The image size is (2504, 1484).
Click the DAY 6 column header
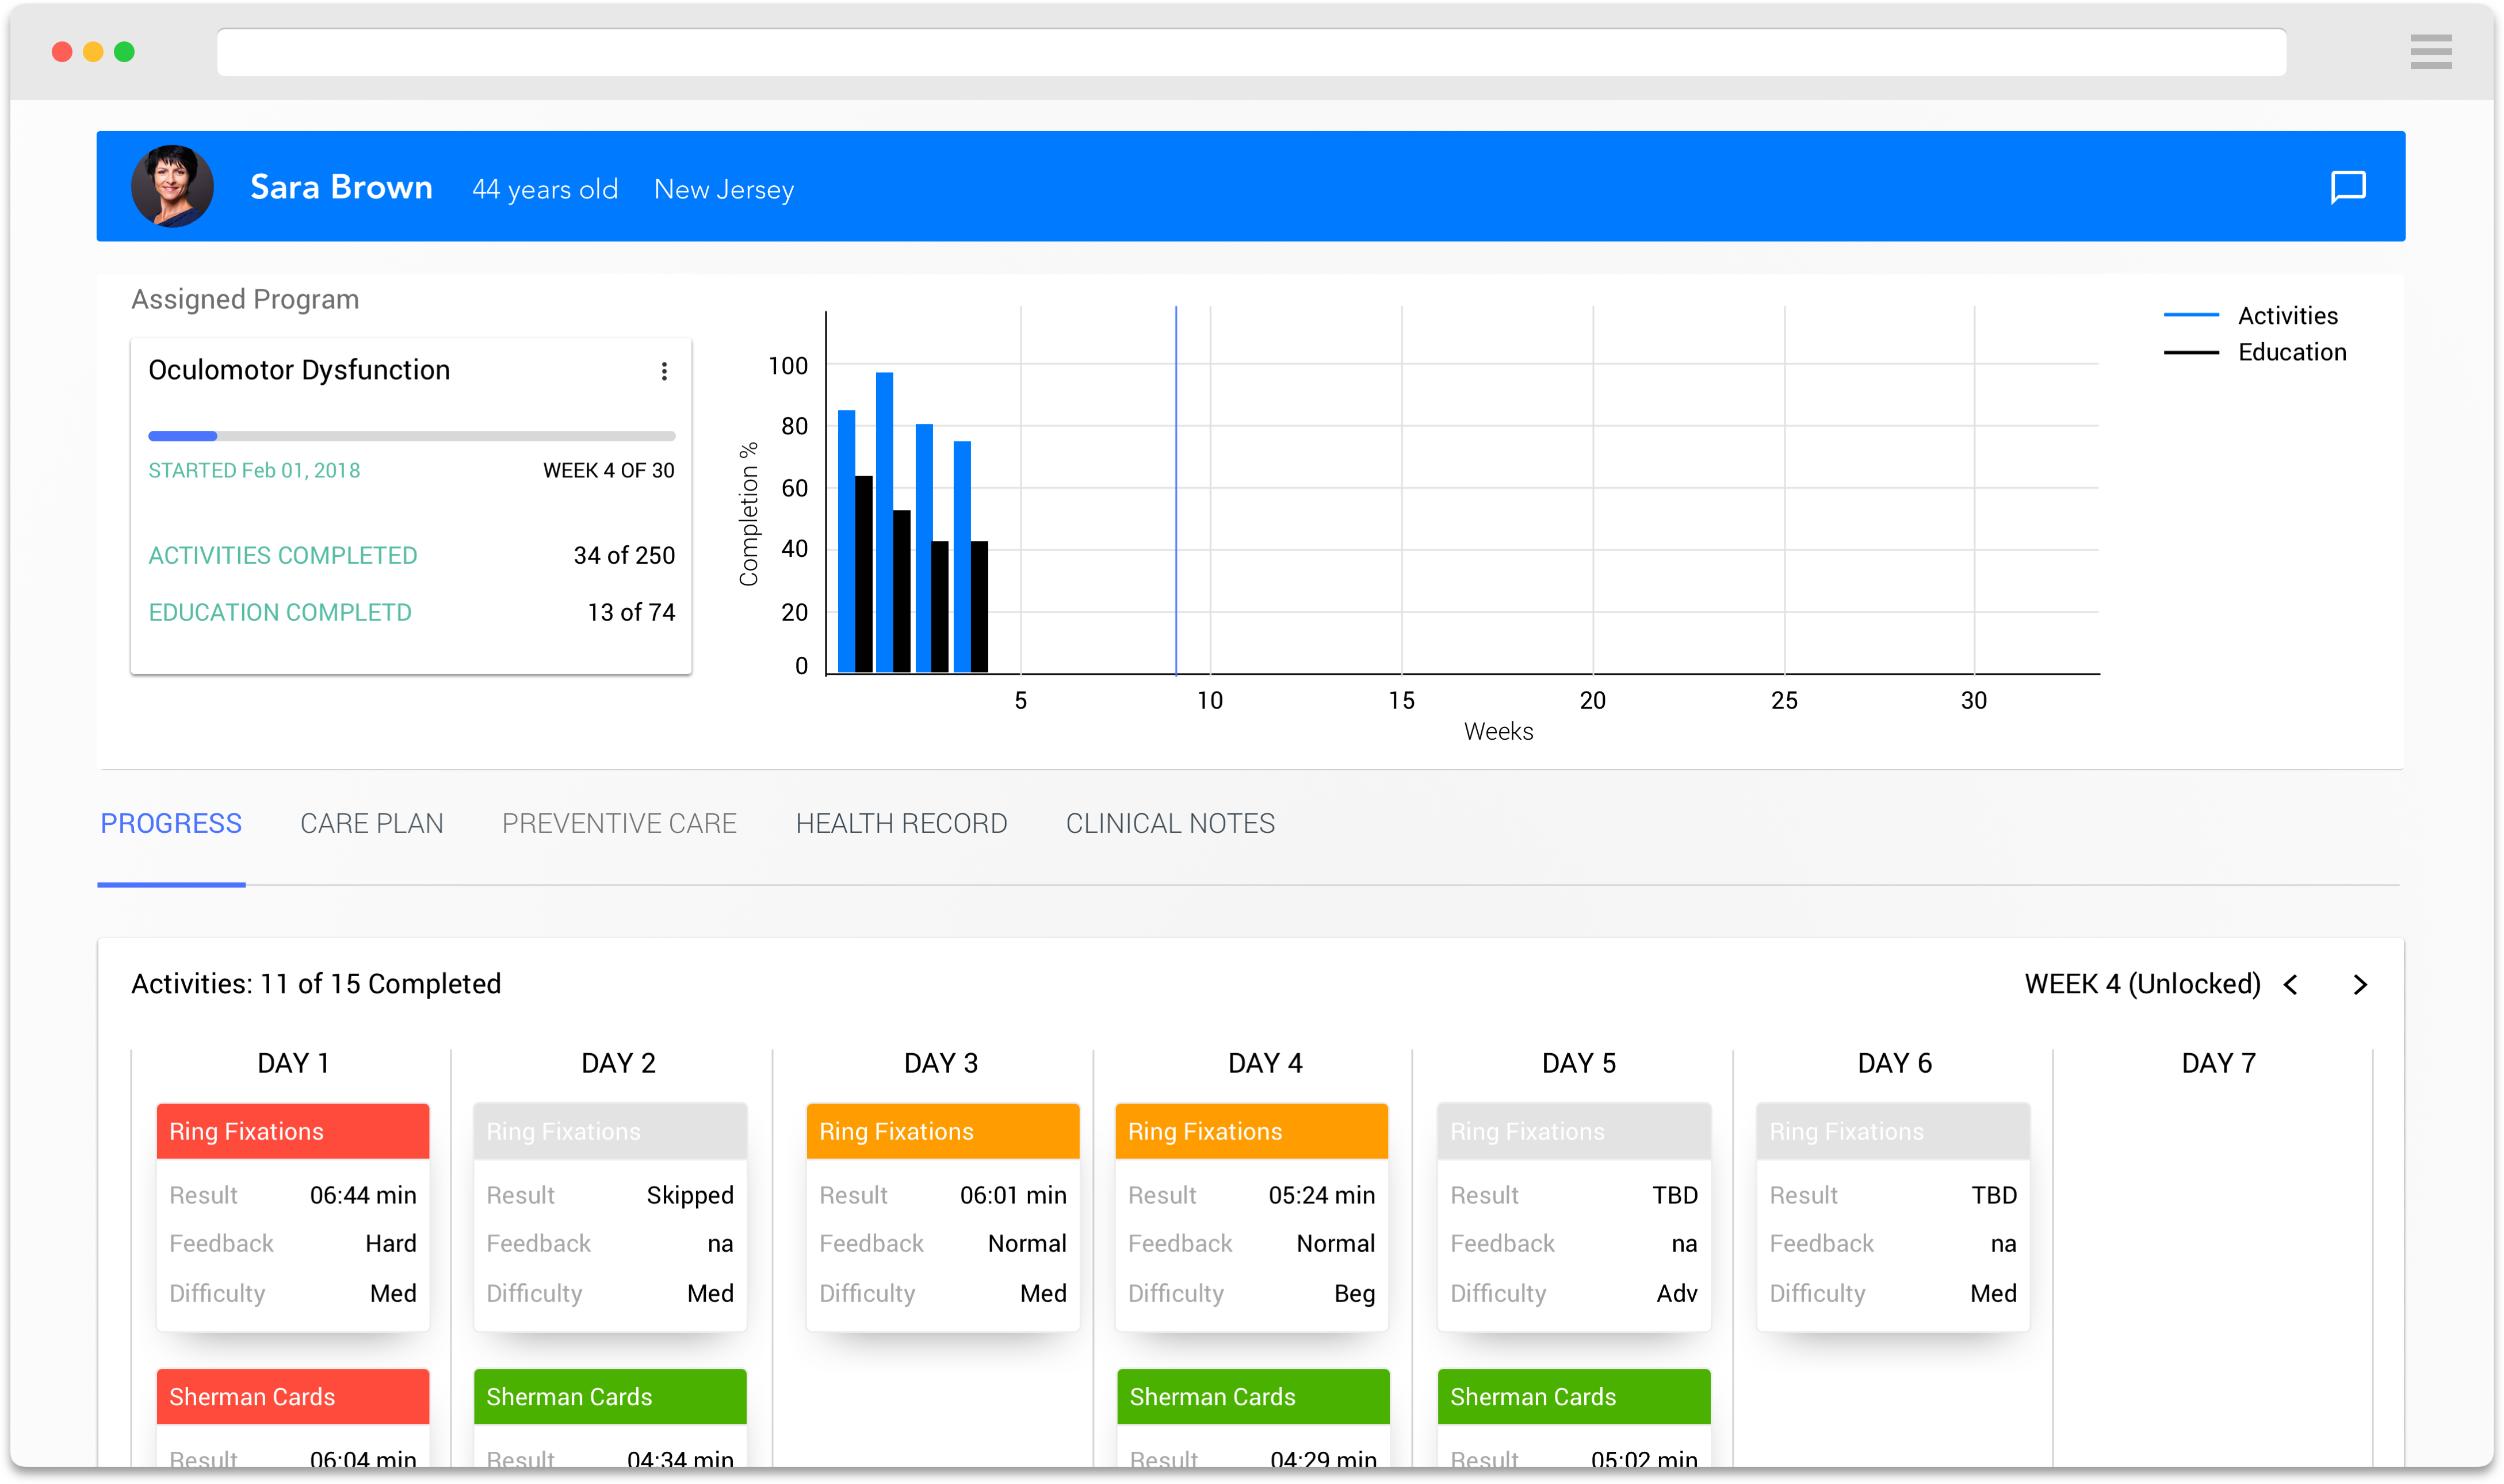point(1894,1063)
